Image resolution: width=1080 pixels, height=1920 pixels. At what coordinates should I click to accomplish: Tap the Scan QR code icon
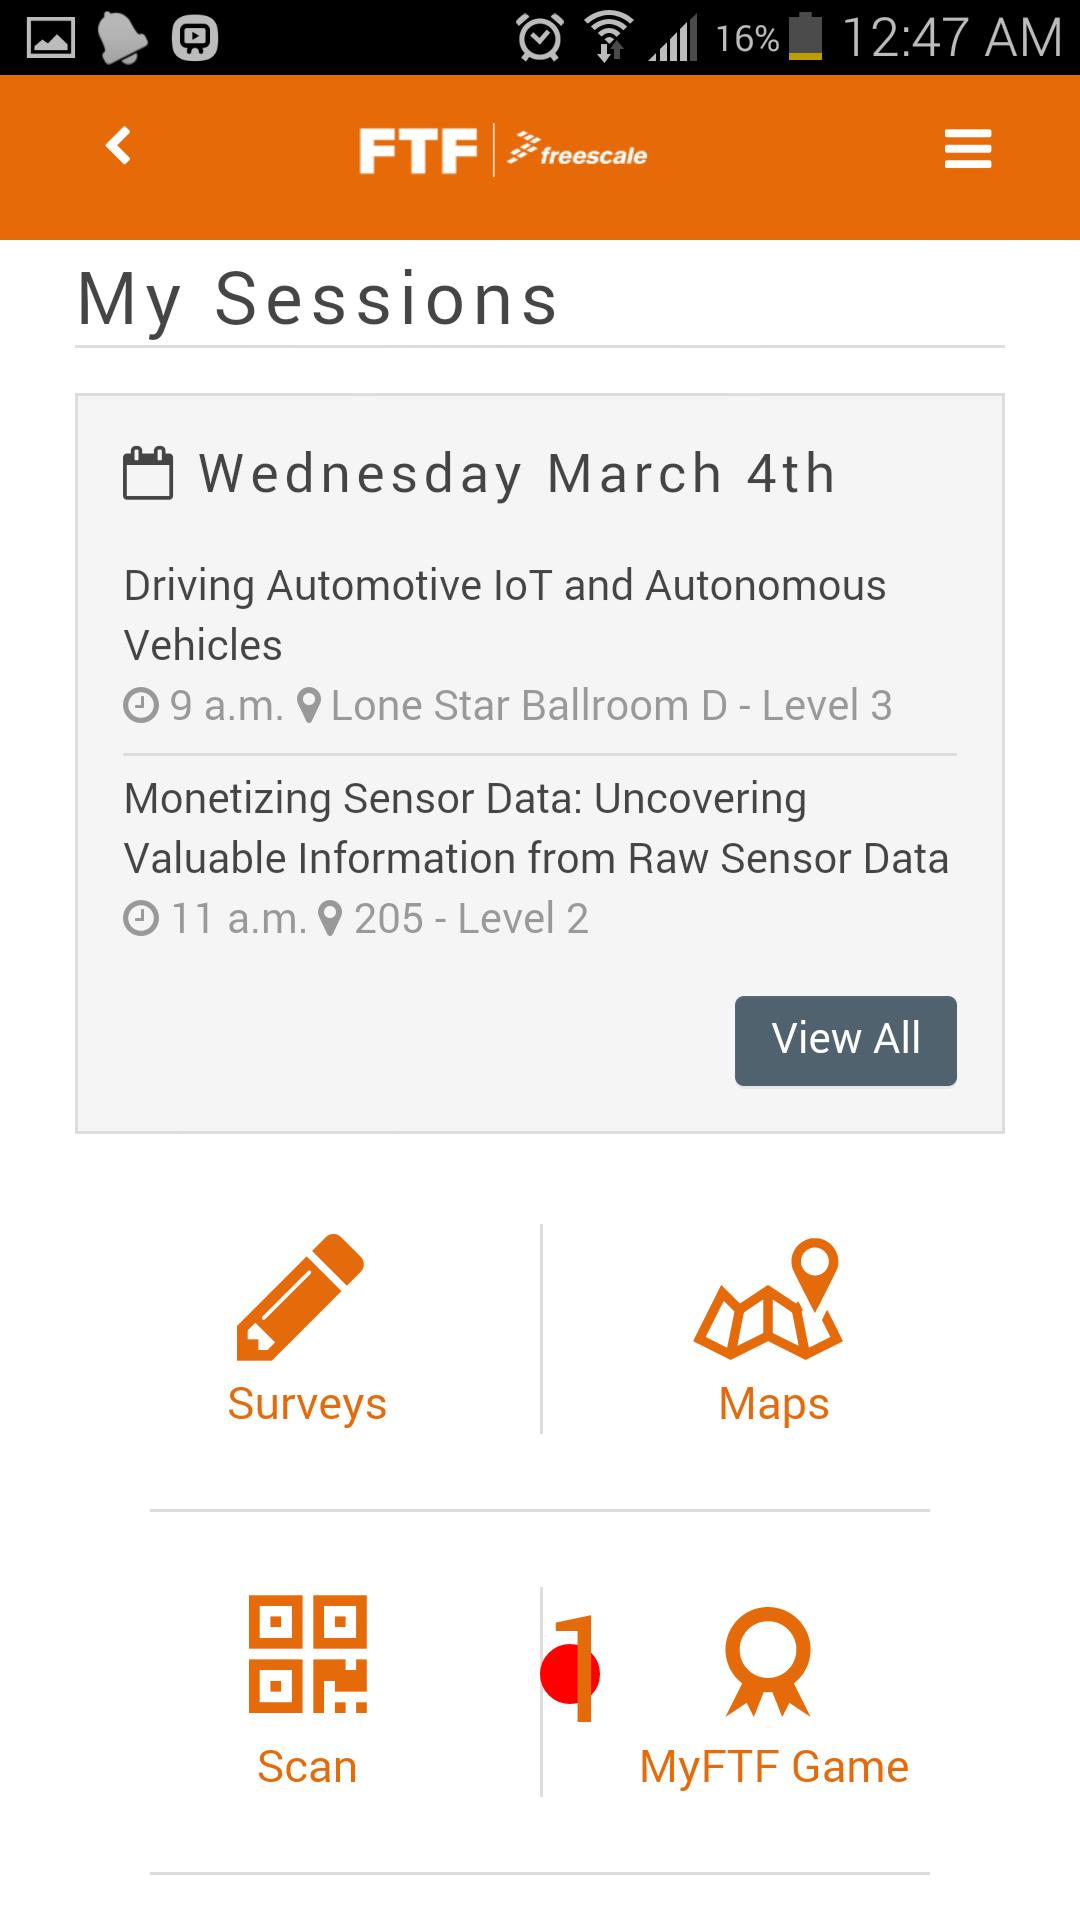point(308,1653)
